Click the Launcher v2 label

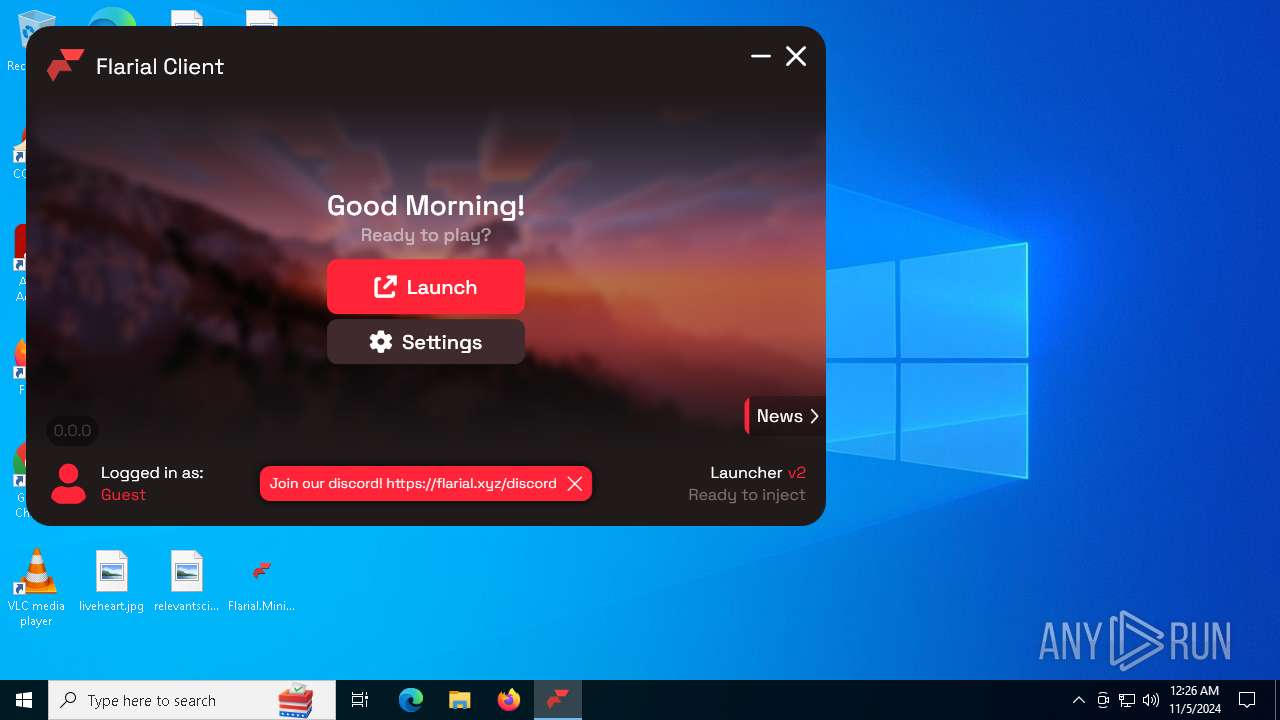(758, 473)
